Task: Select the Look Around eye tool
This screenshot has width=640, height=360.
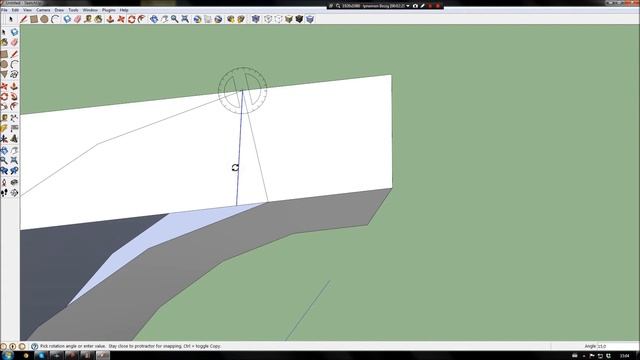Action: [x=14, y=183]
